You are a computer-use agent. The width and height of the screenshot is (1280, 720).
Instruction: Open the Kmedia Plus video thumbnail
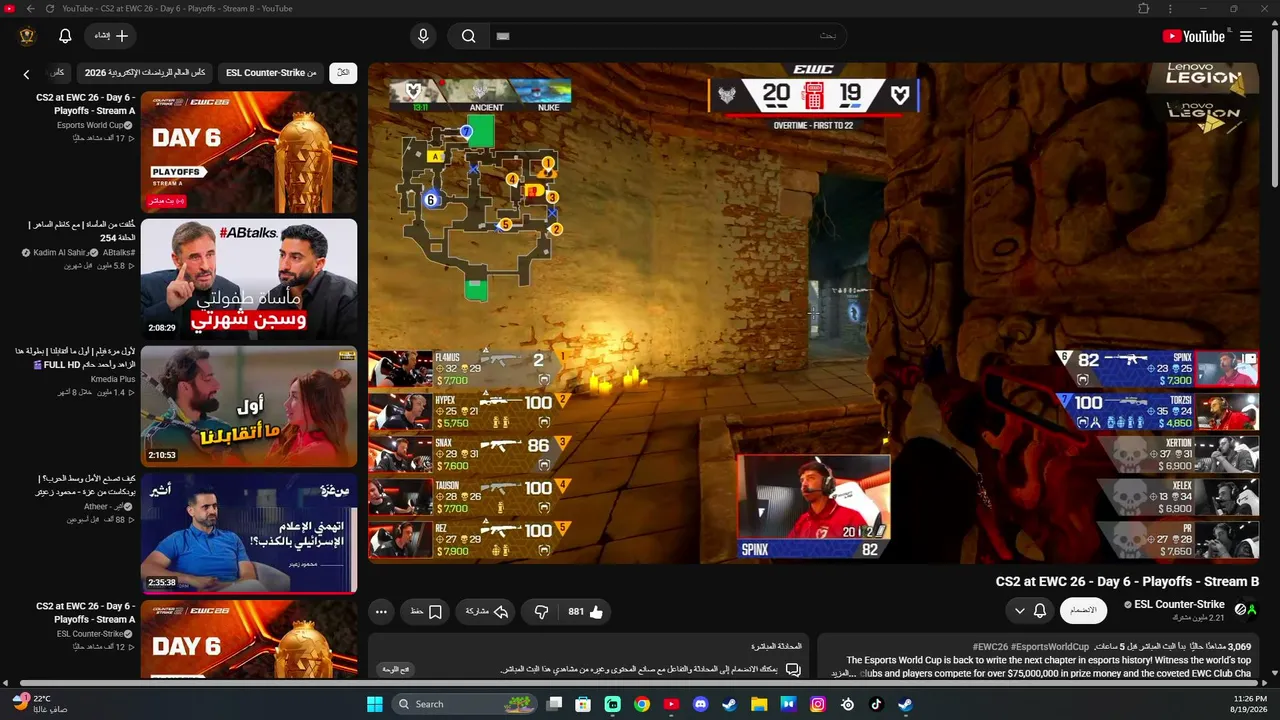click(249, 406)
